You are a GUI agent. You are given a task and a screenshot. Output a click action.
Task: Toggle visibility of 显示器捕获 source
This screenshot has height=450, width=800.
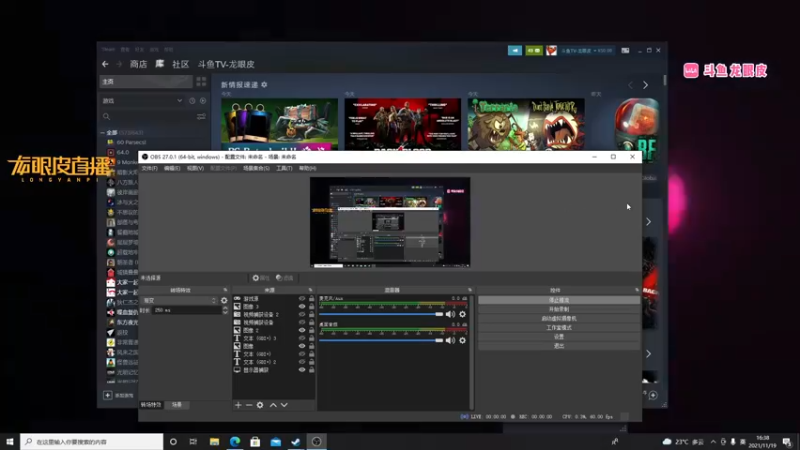point(302,370)
